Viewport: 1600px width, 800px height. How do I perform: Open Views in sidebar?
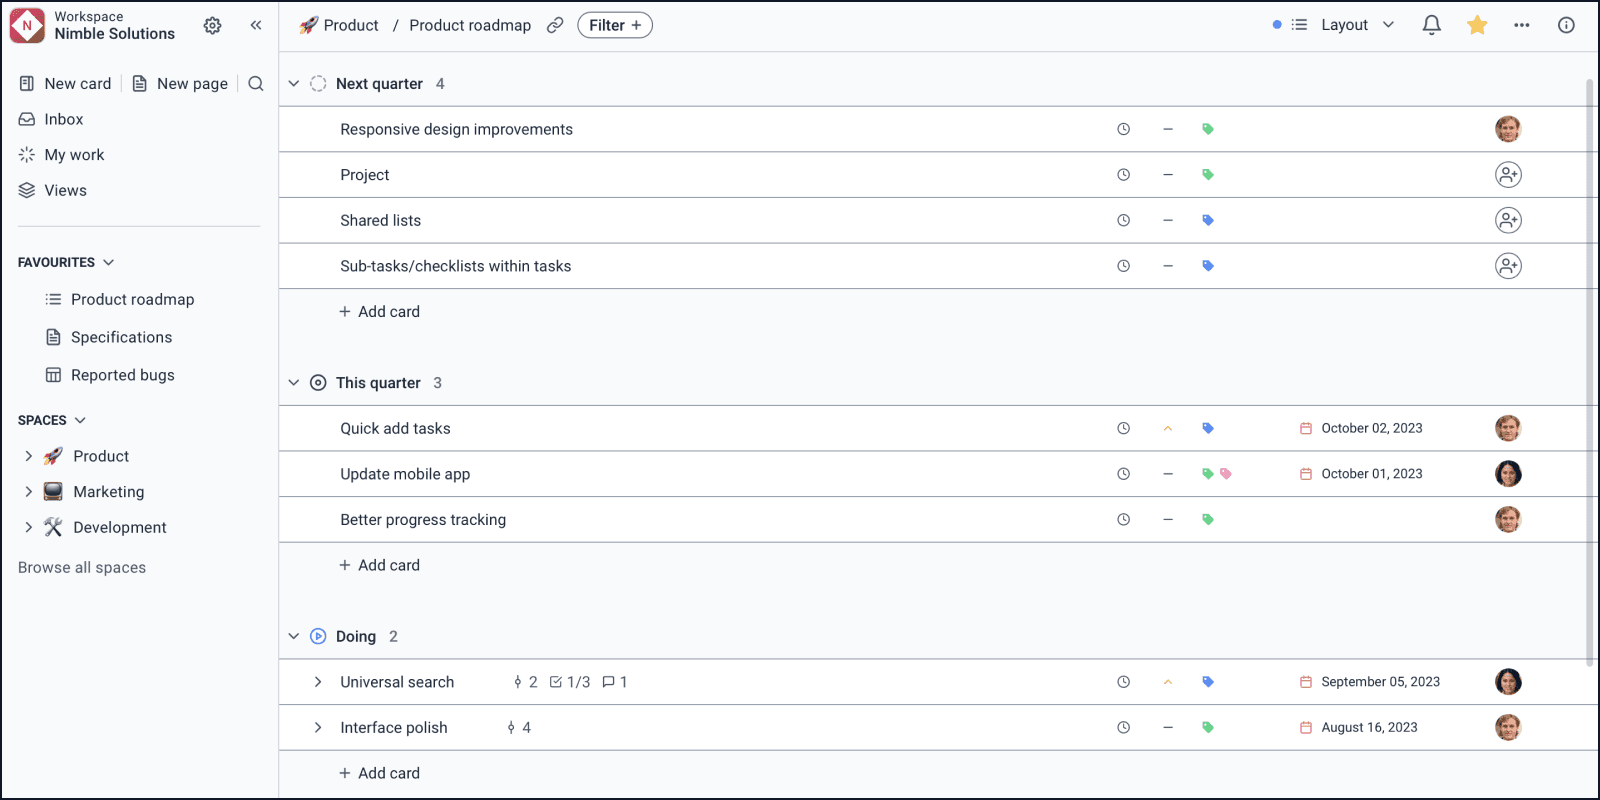coord(53,190)
